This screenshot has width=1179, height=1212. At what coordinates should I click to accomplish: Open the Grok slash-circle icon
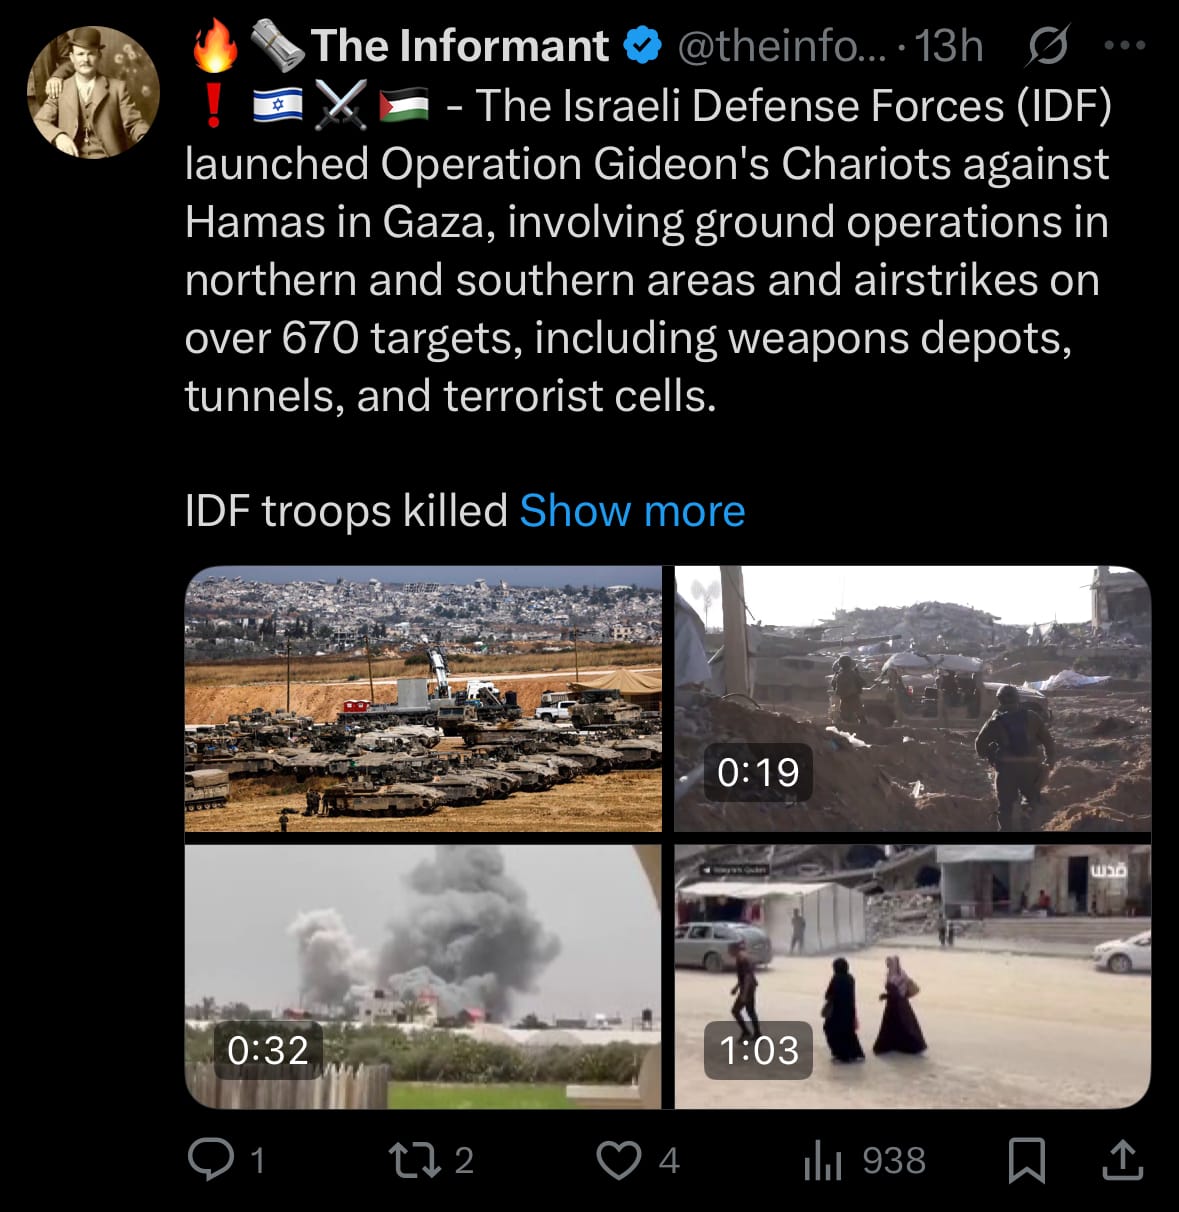pyautogui.click(x=1046, y=46)
